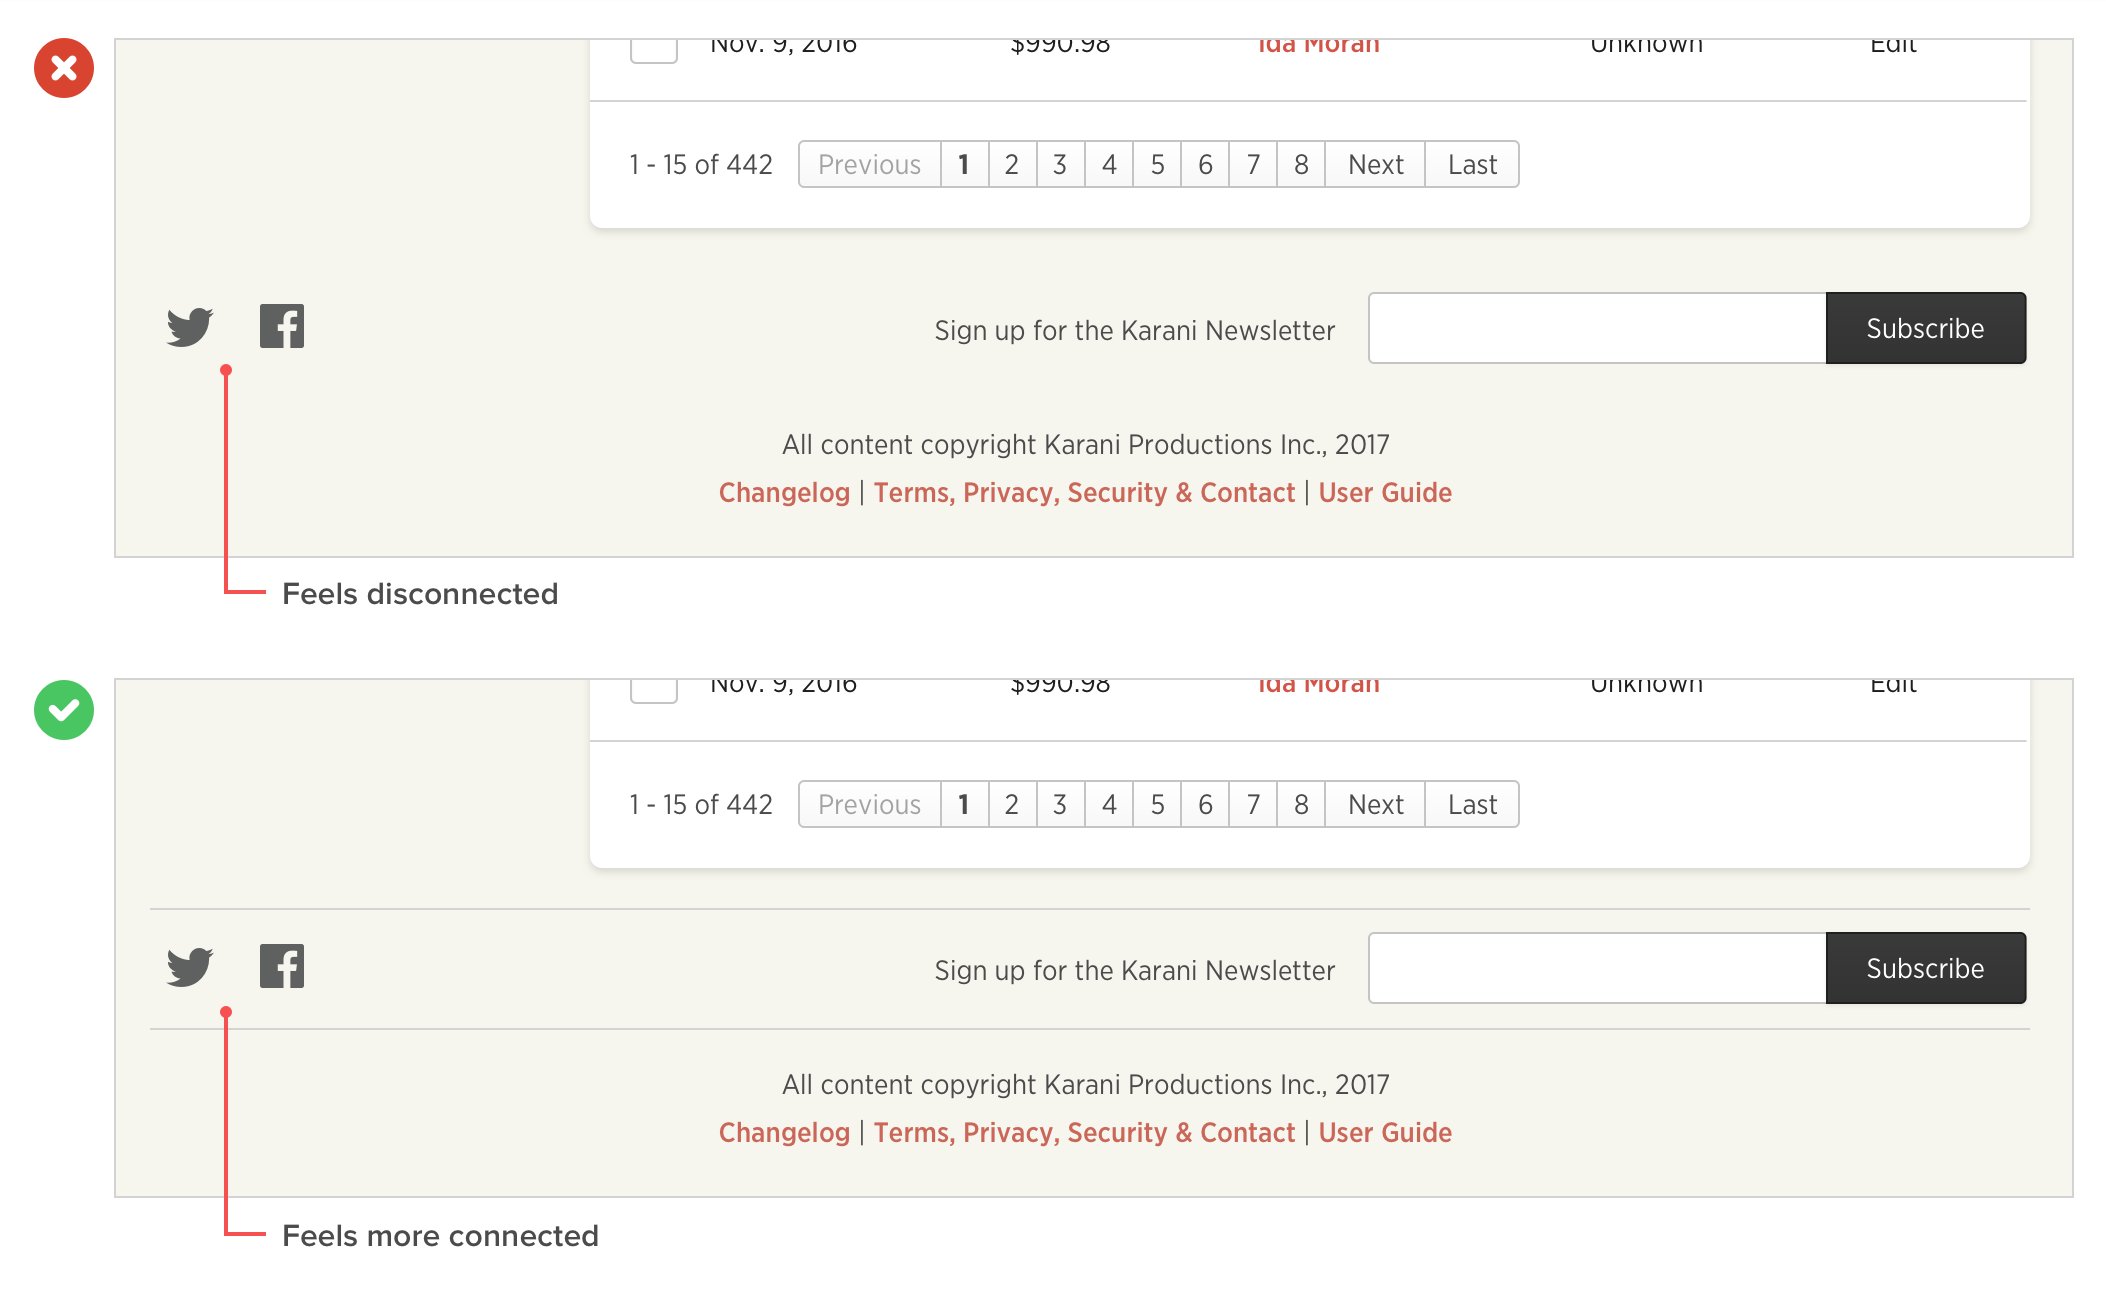Click Next in the bottom example pagination
This screenshot has height=1312, width=2106.
[x=1375, y=804]
